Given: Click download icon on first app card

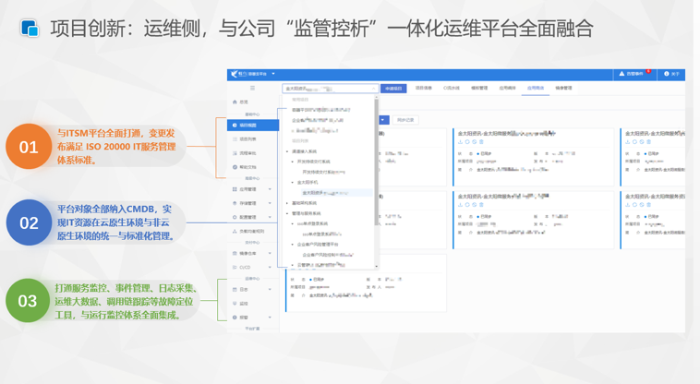Looking at the screenshot, I should tap(460, 142).
